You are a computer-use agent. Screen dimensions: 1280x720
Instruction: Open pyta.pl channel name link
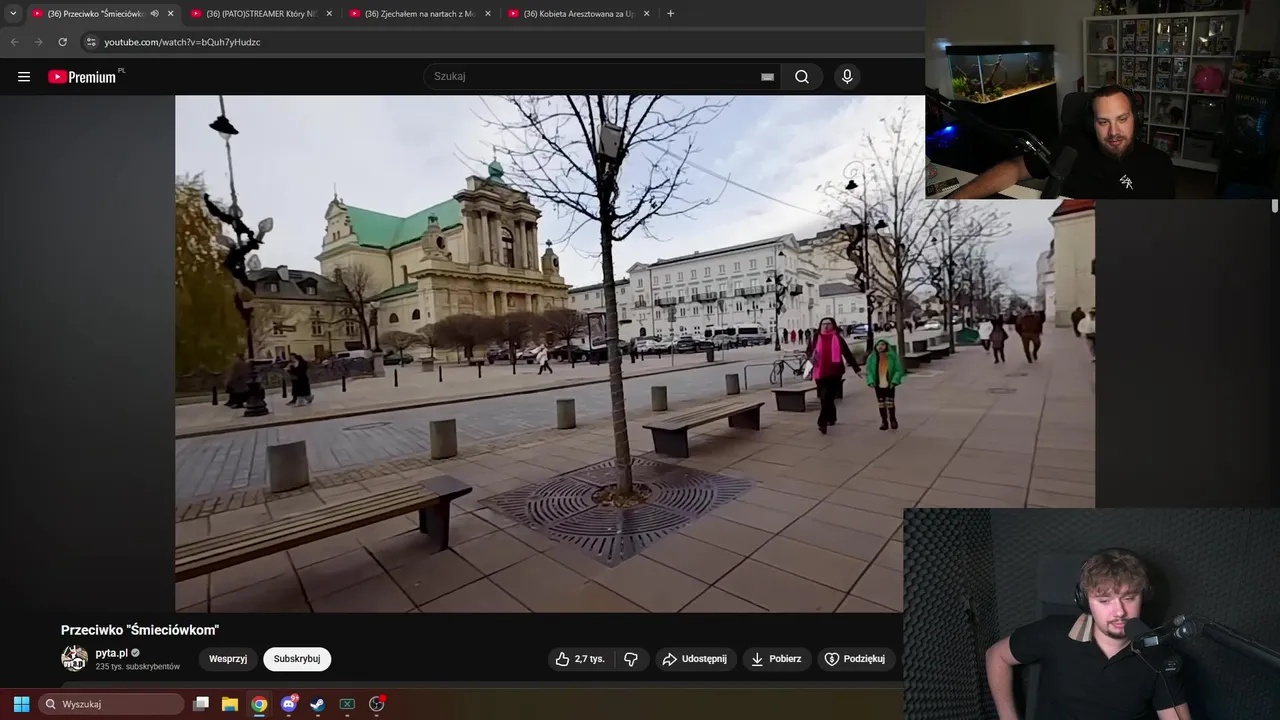pos(111,653)
